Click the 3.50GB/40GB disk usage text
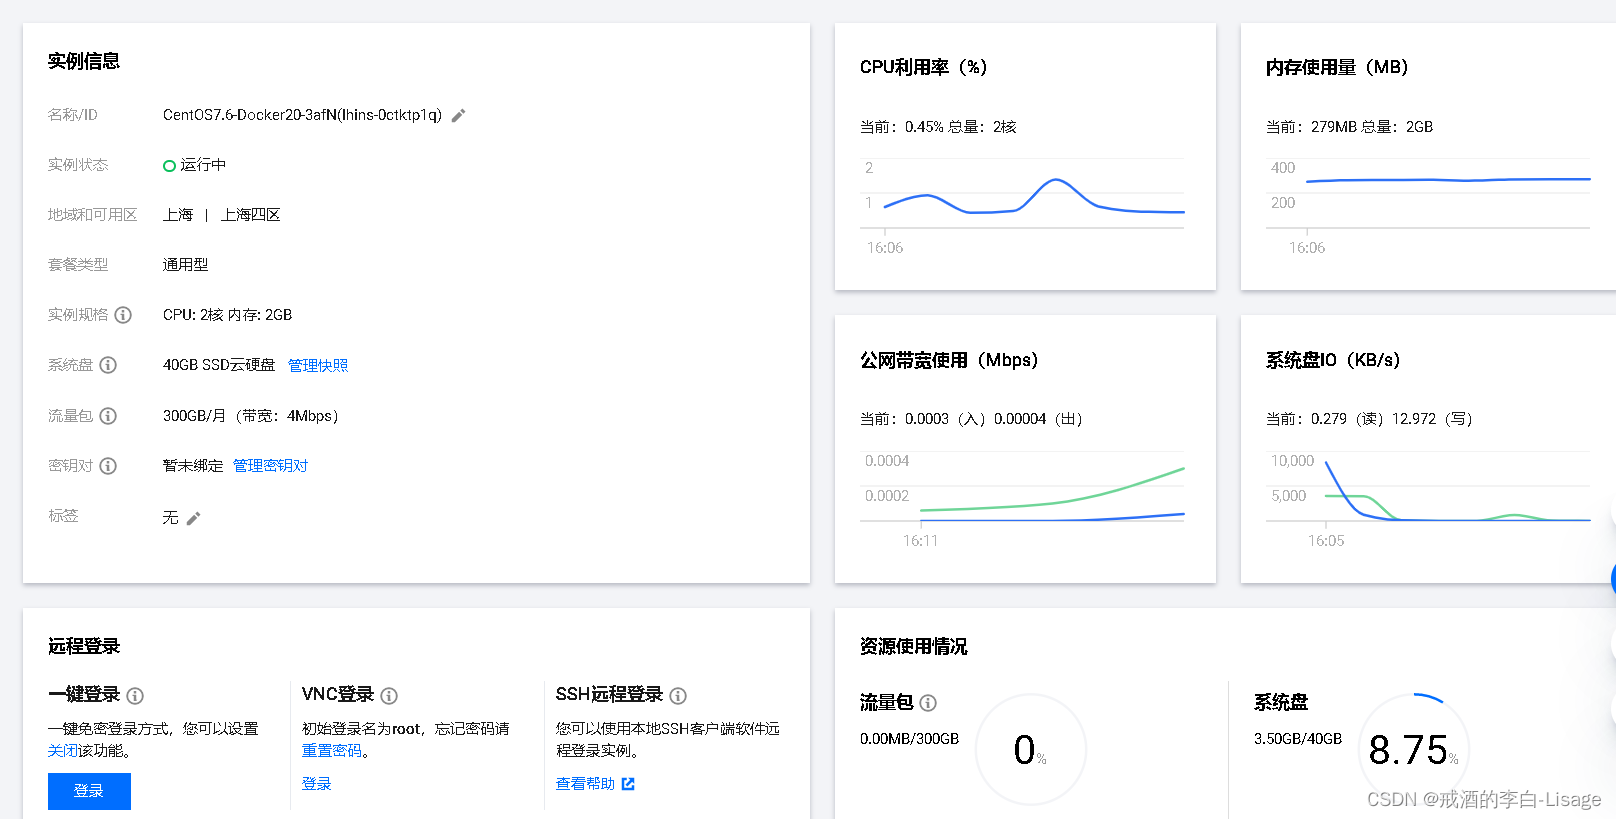This screenshot has height=819, width=1616. [1298, 739]
